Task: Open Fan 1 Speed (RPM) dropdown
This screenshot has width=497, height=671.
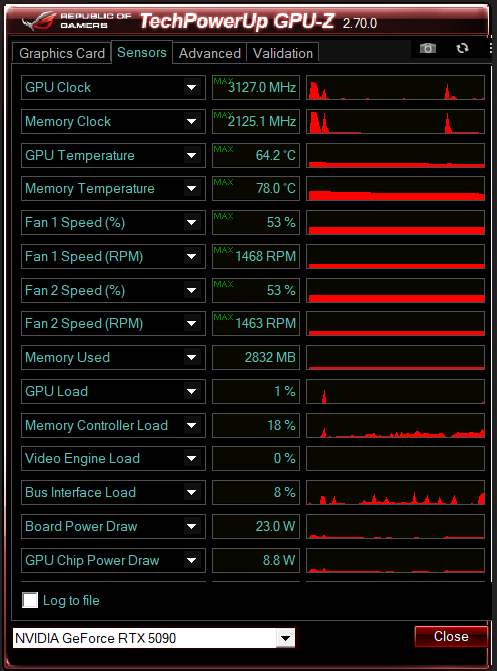Action: pyautogui.click(x=191, y=256)
